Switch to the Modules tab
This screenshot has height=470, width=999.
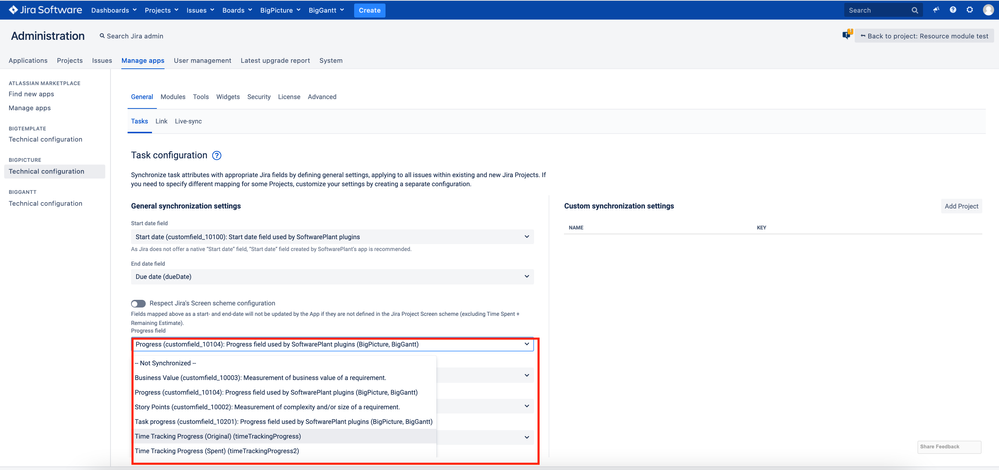click(173, 97)
